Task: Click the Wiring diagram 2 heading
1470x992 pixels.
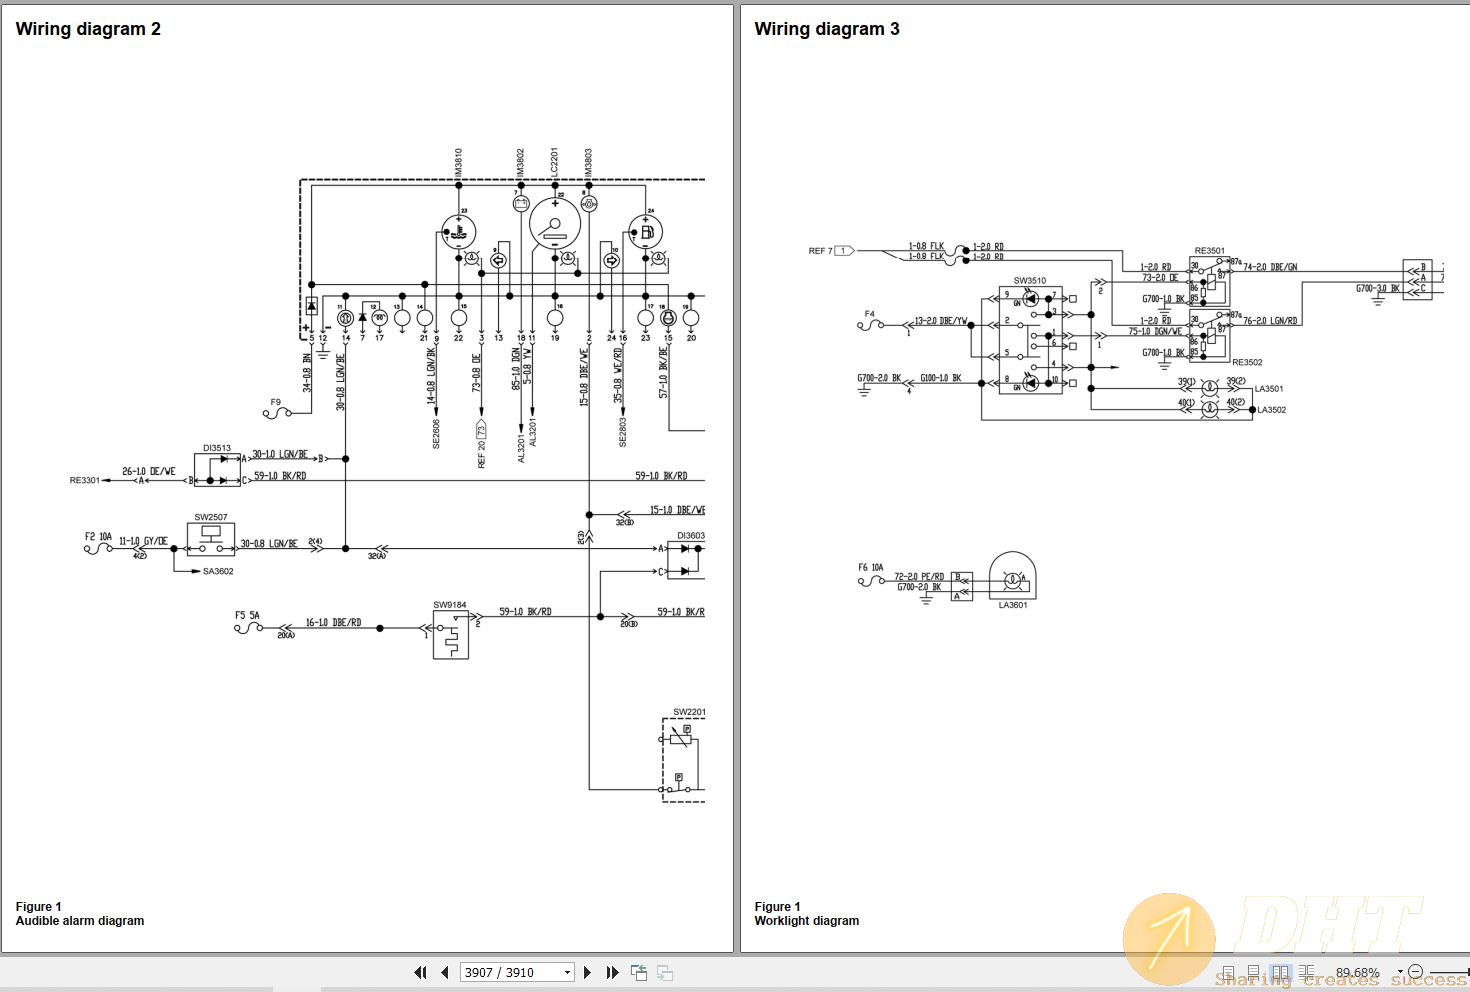Action: [x=88, y=29]
